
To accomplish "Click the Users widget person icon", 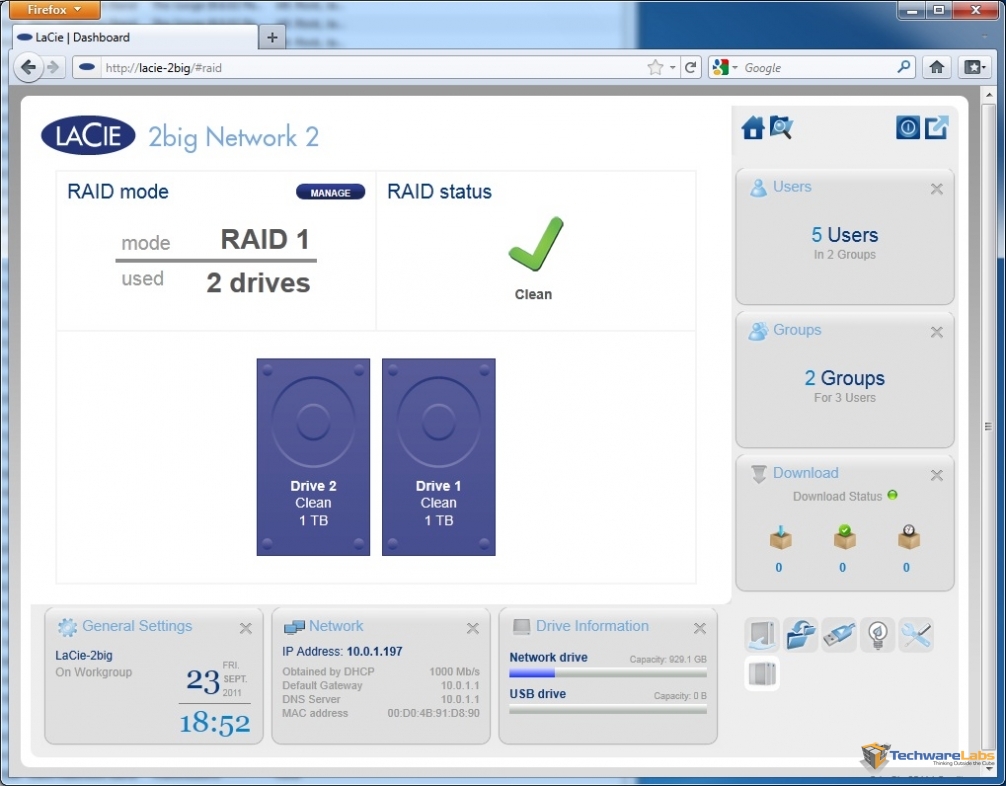I will point(758,187).
